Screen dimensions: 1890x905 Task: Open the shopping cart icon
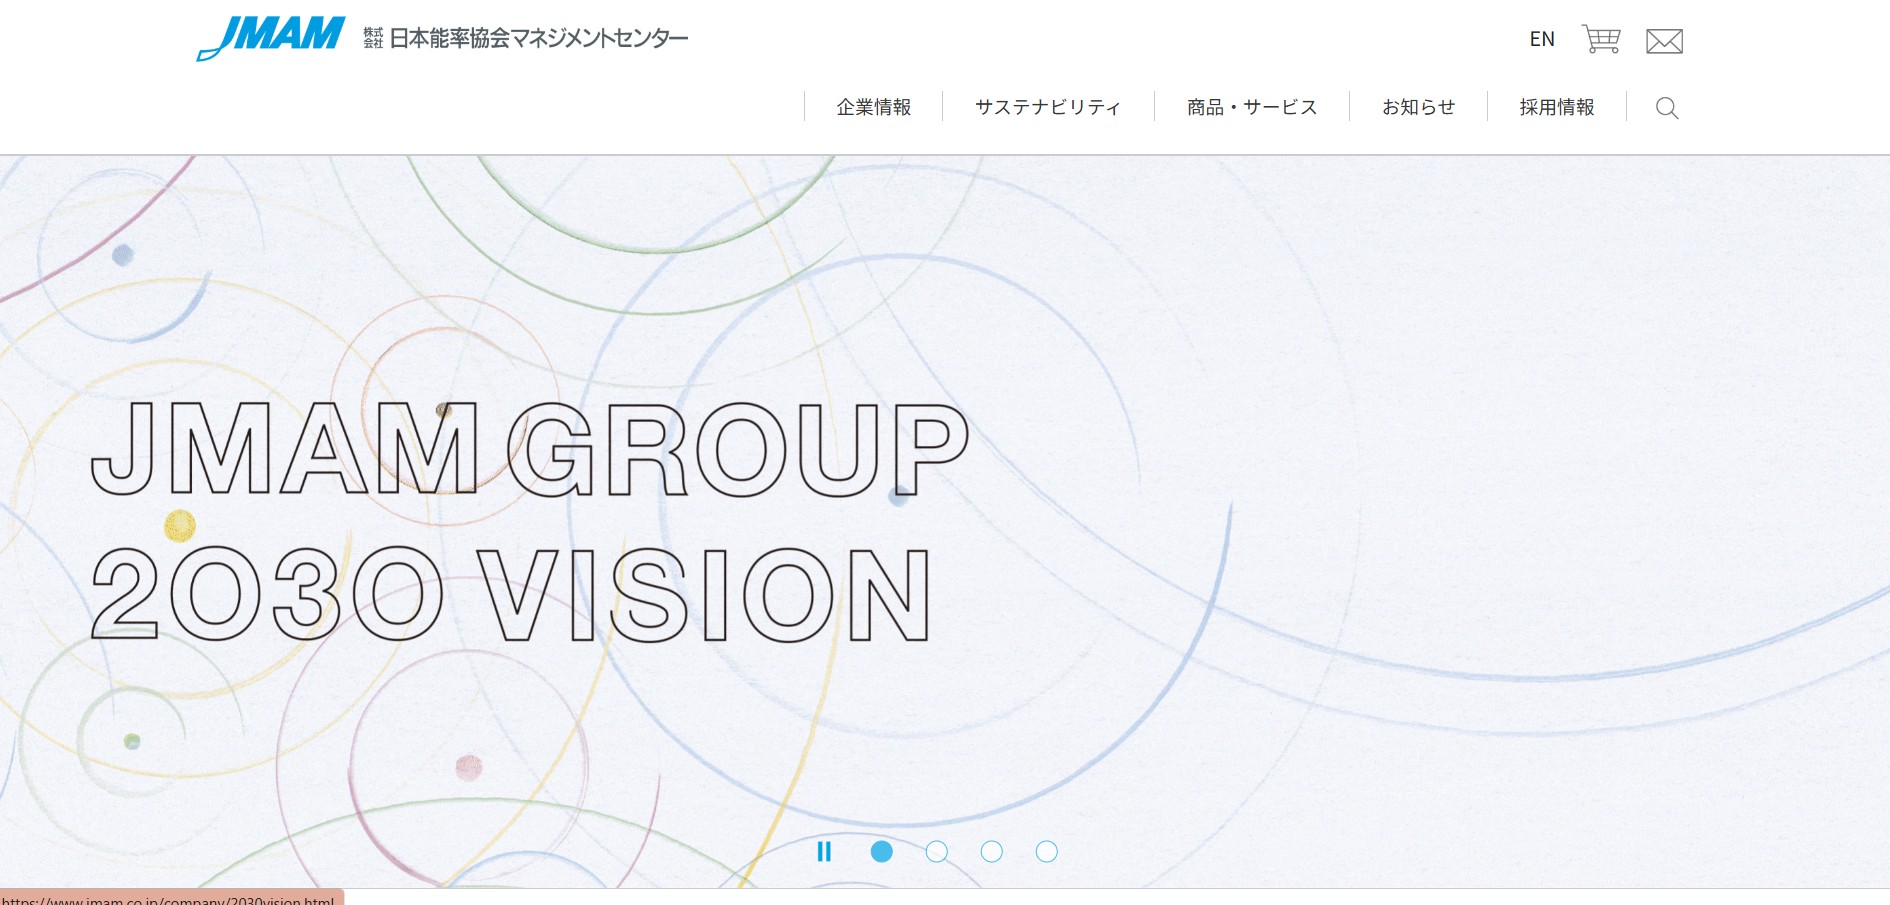tap(1601, 40)
